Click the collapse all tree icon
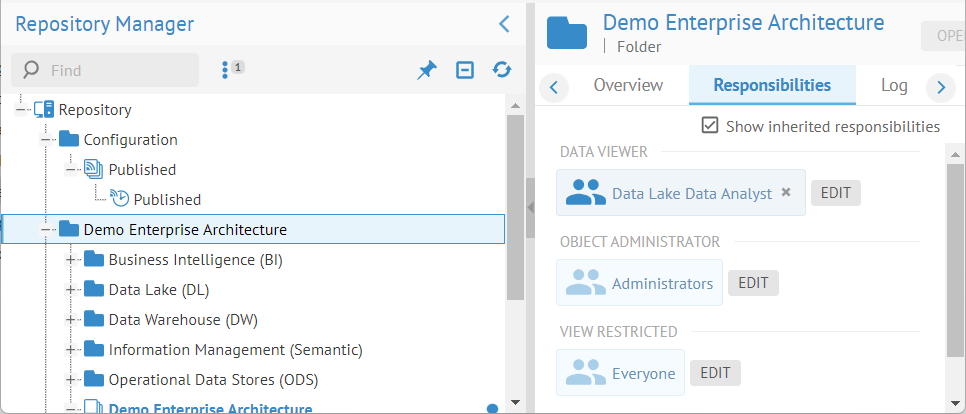Screen dimensions: 966x414 [465, 70]
